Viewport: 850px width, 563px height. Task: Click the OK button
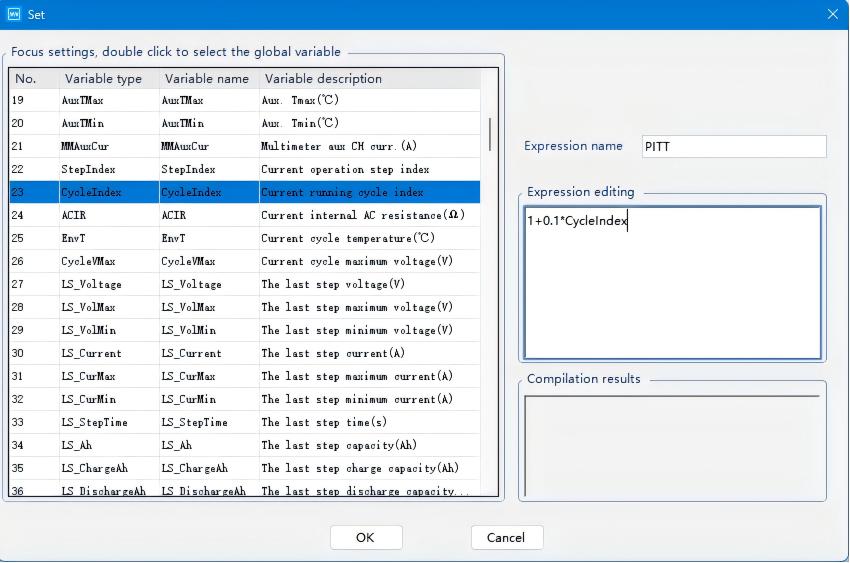click(366, 537)
